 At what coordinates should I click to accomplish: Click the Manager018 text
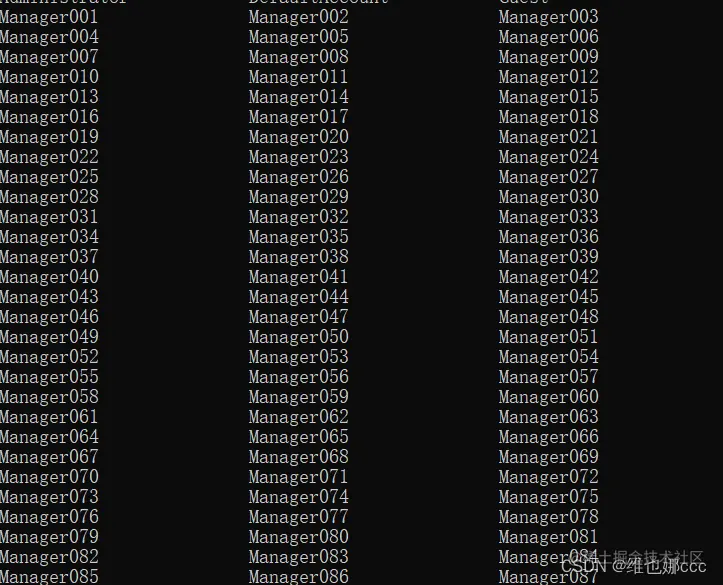(548, 117)
